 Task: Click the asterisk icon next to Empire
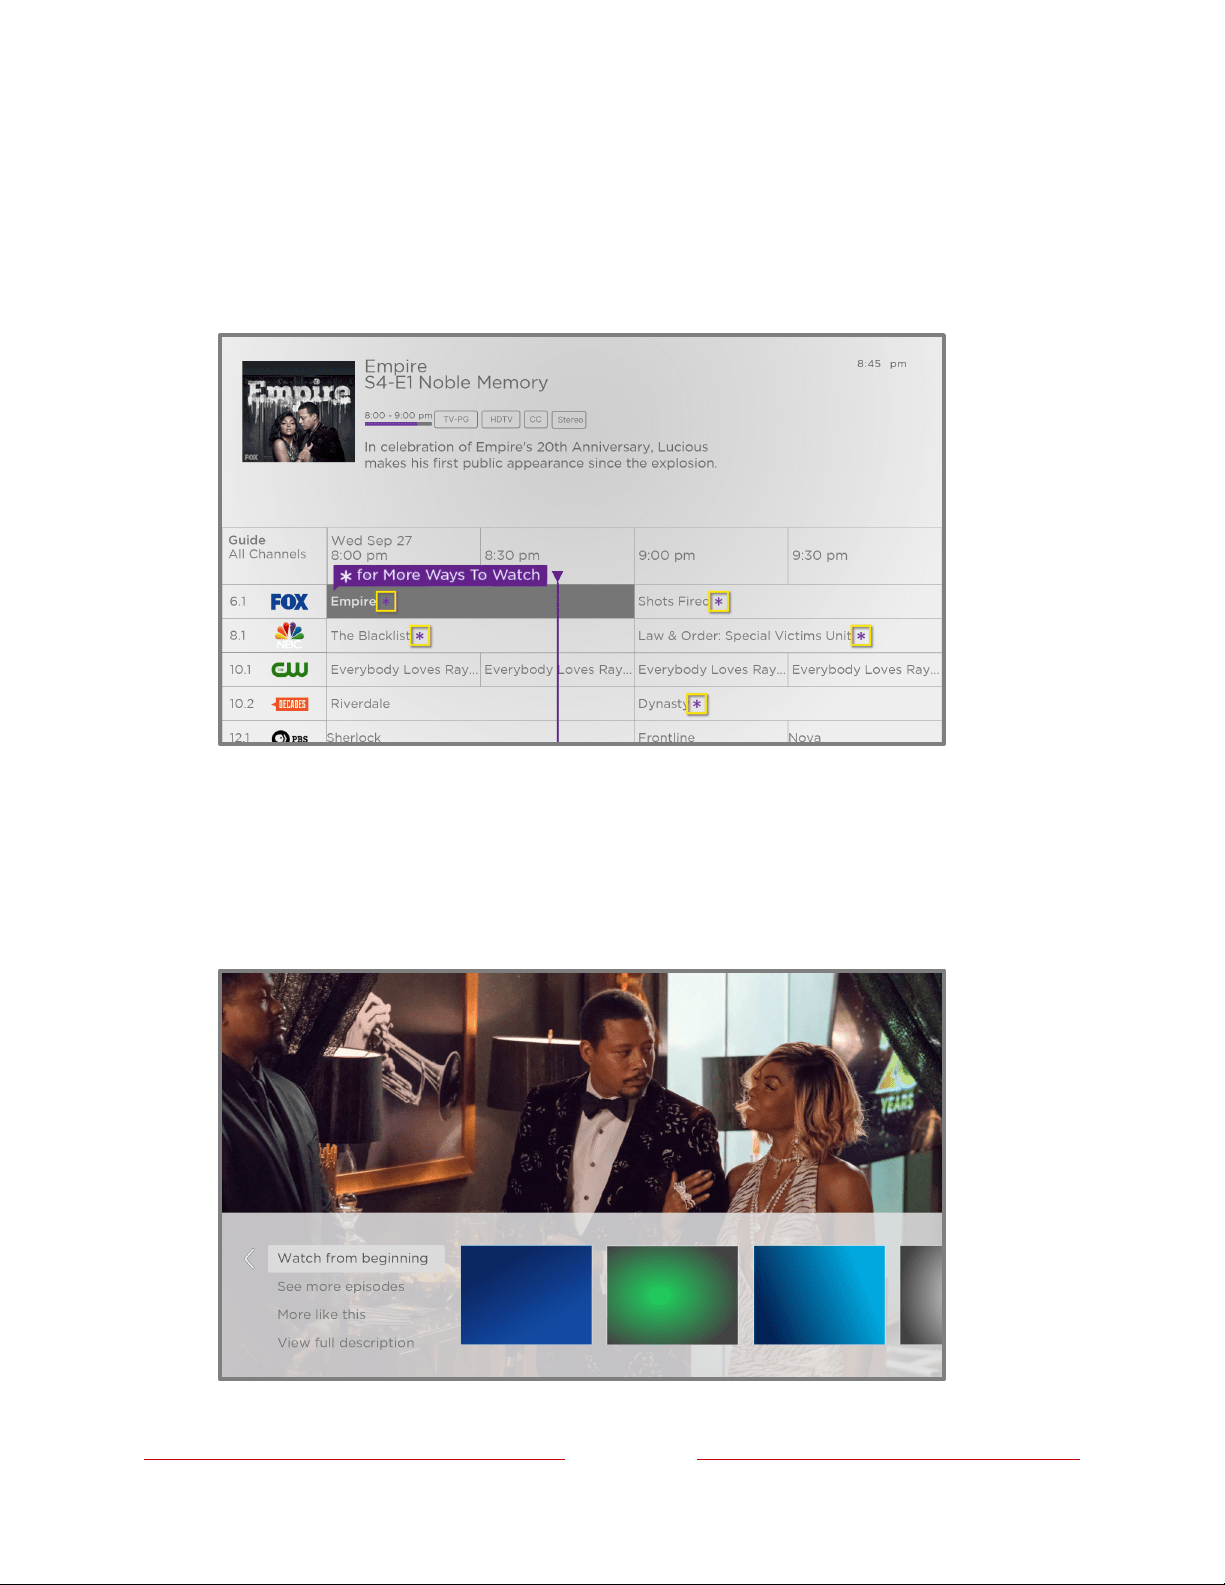pos(386,601)
